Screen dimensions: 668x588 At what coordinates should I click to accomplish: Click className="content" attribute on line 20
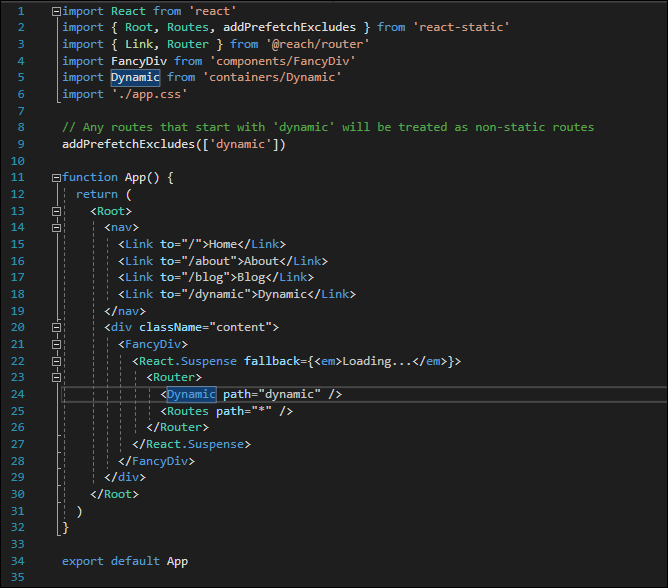(x=205, y=327)
